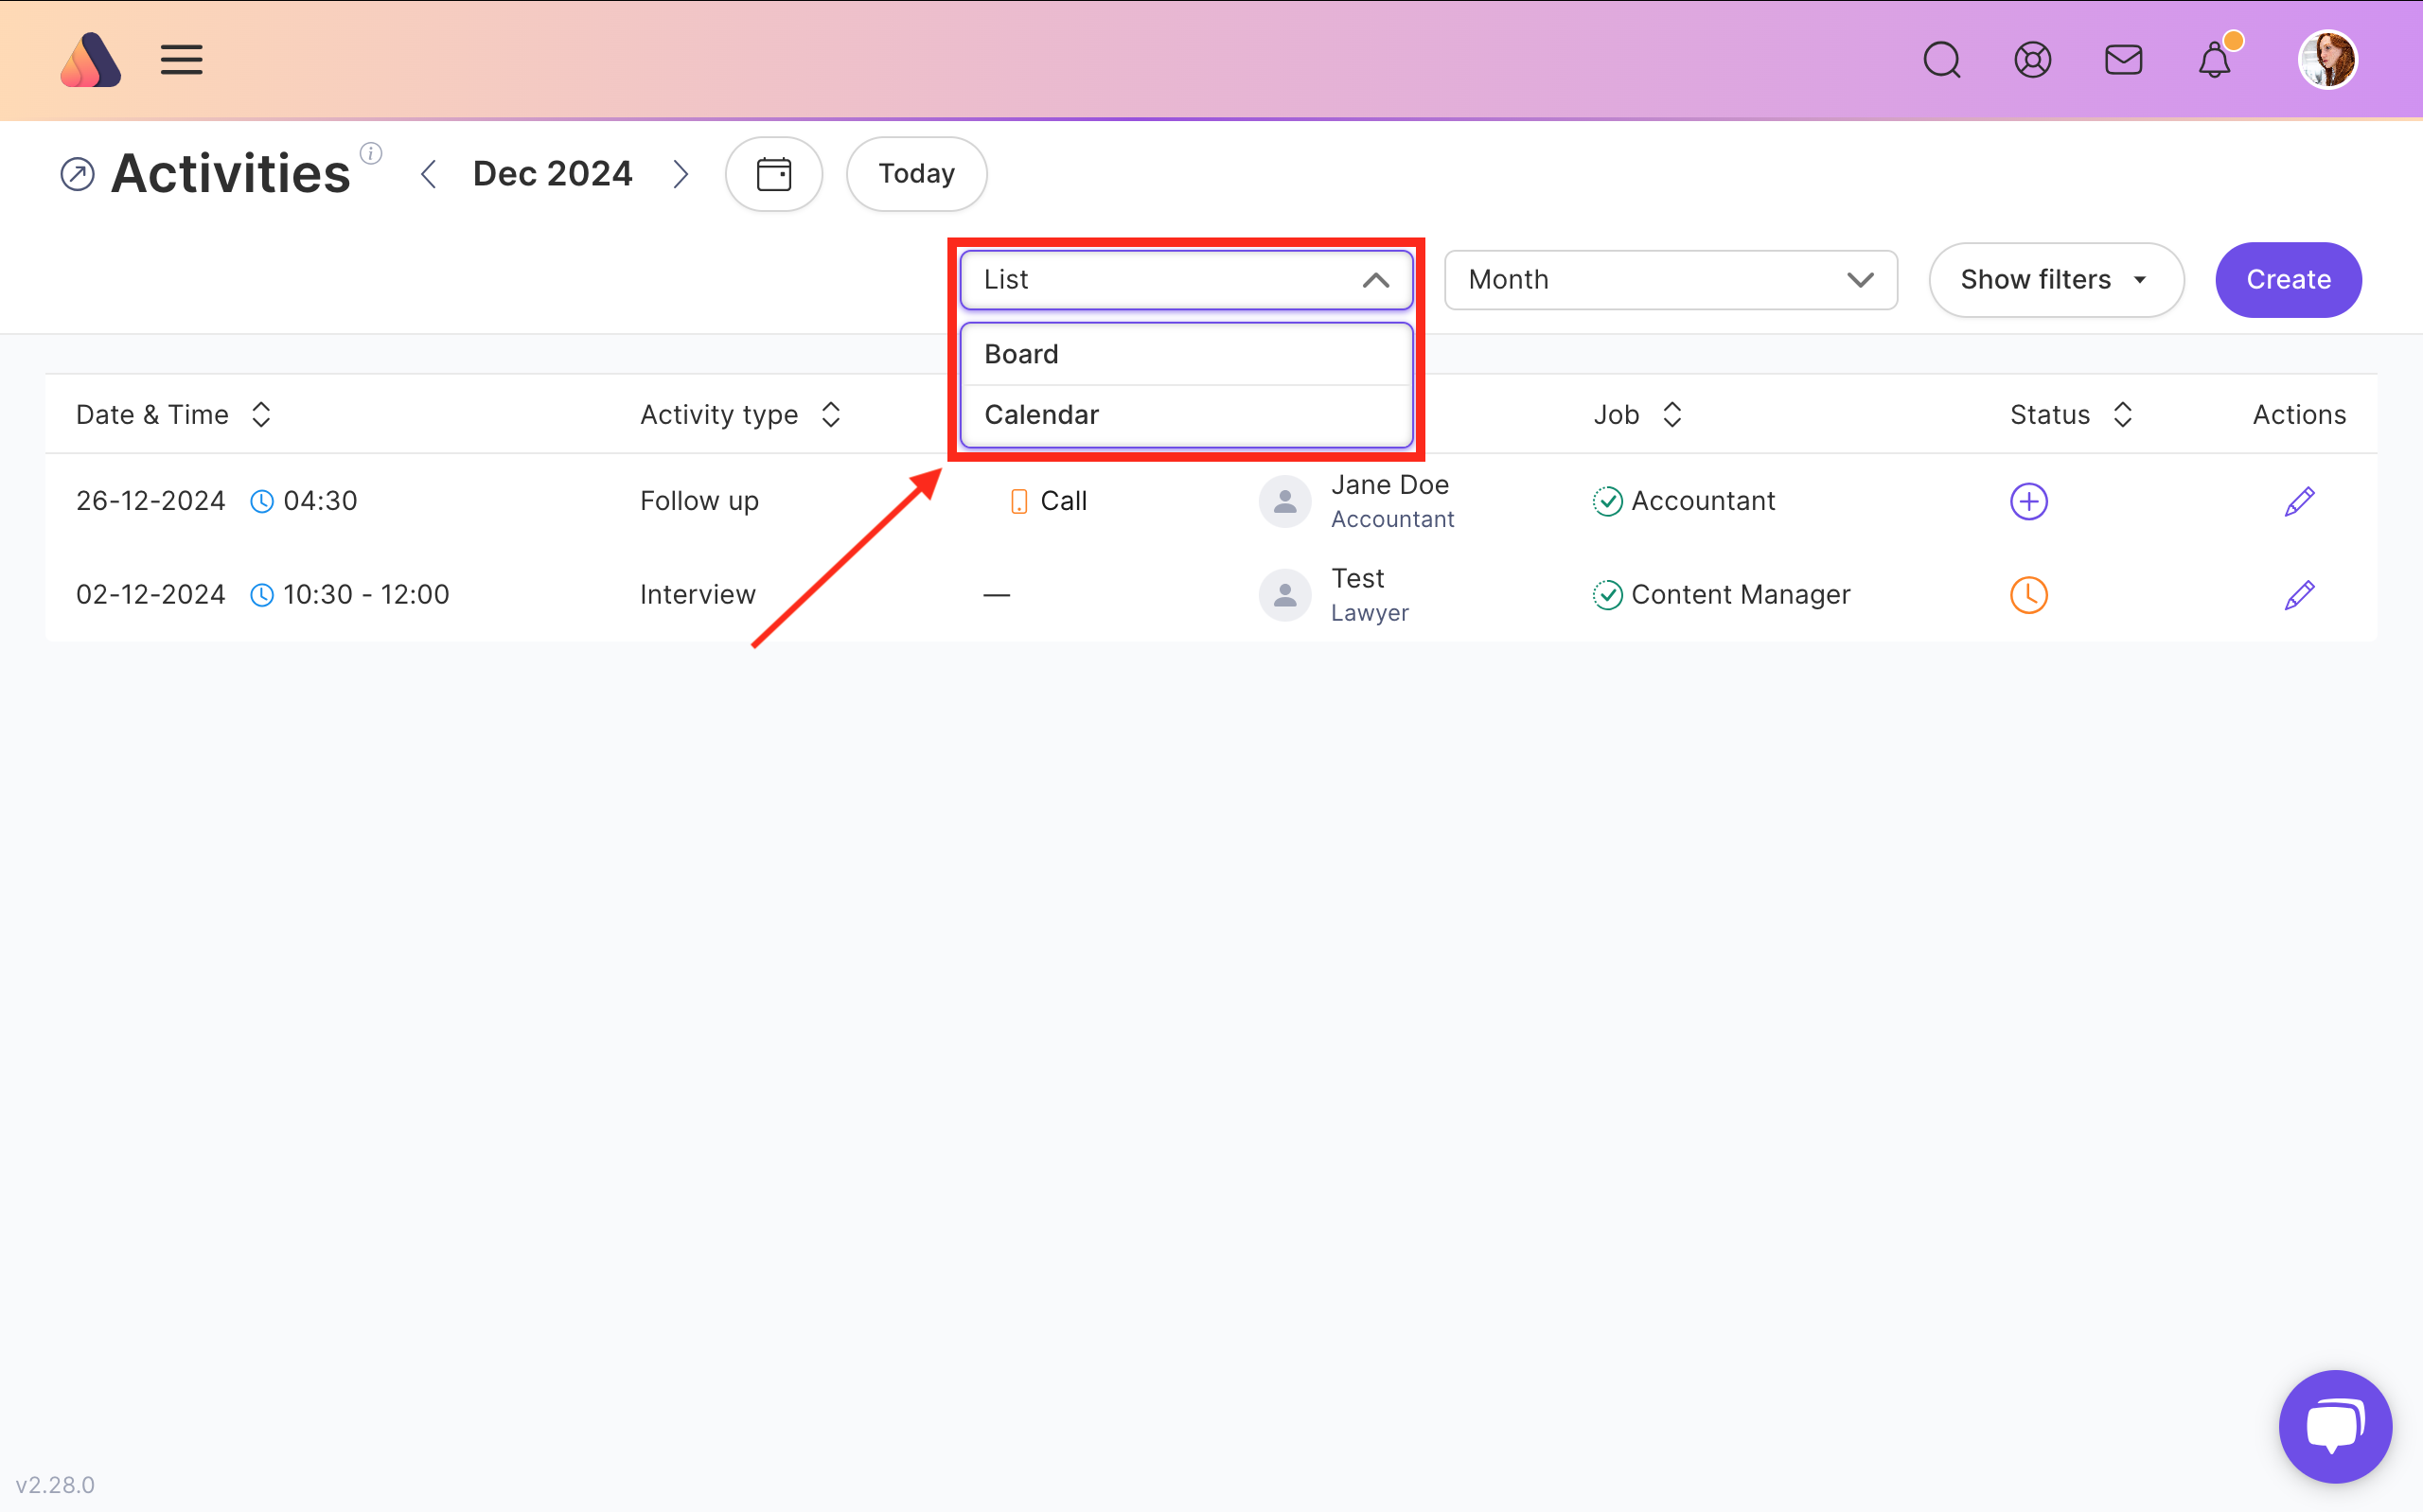The image size is (2423, 1512).
Task: Select Board view option
Action: [1186, 354]
